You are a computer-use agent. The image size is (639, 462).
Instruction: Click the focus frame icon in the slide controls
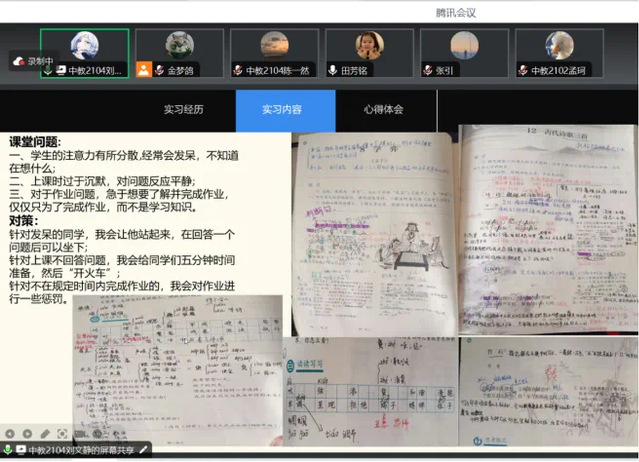(62, 433)
